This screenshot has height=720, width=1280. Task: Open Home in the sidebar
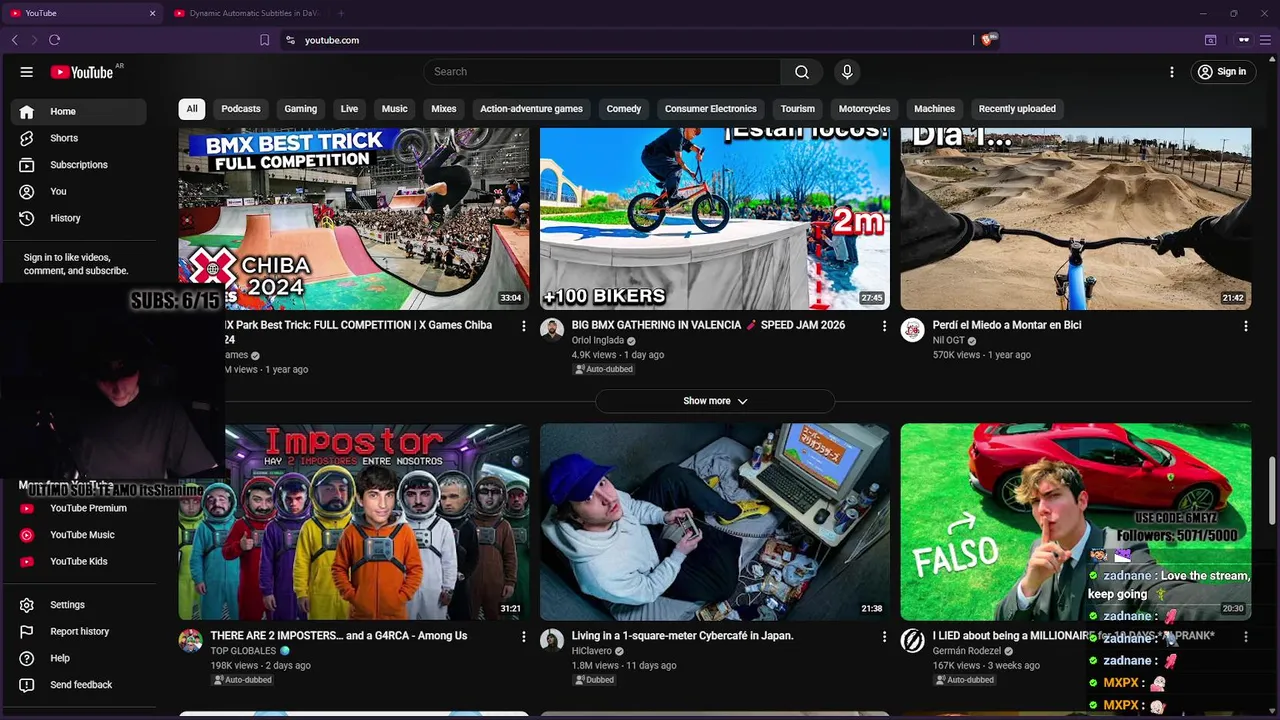[79, 112]
